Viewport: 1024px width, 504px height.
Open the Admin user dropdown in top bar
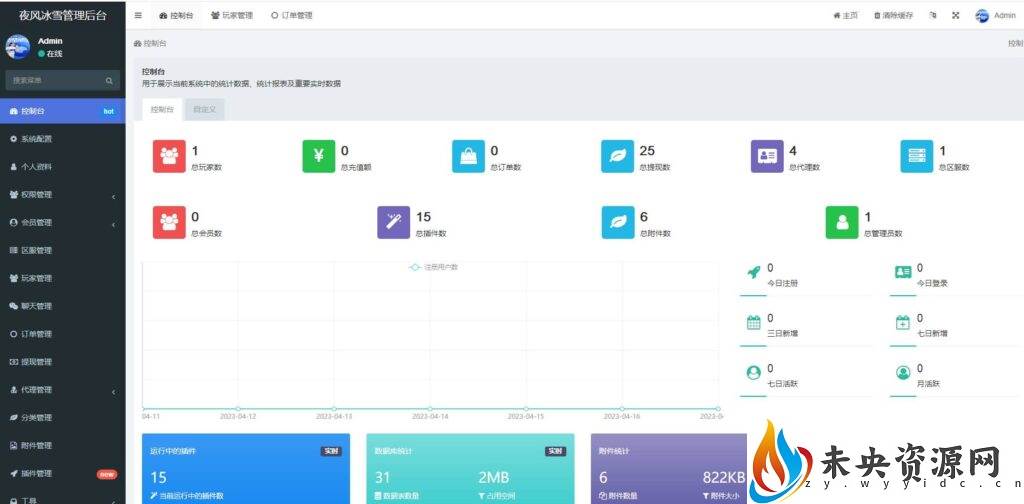click(995, 16)
